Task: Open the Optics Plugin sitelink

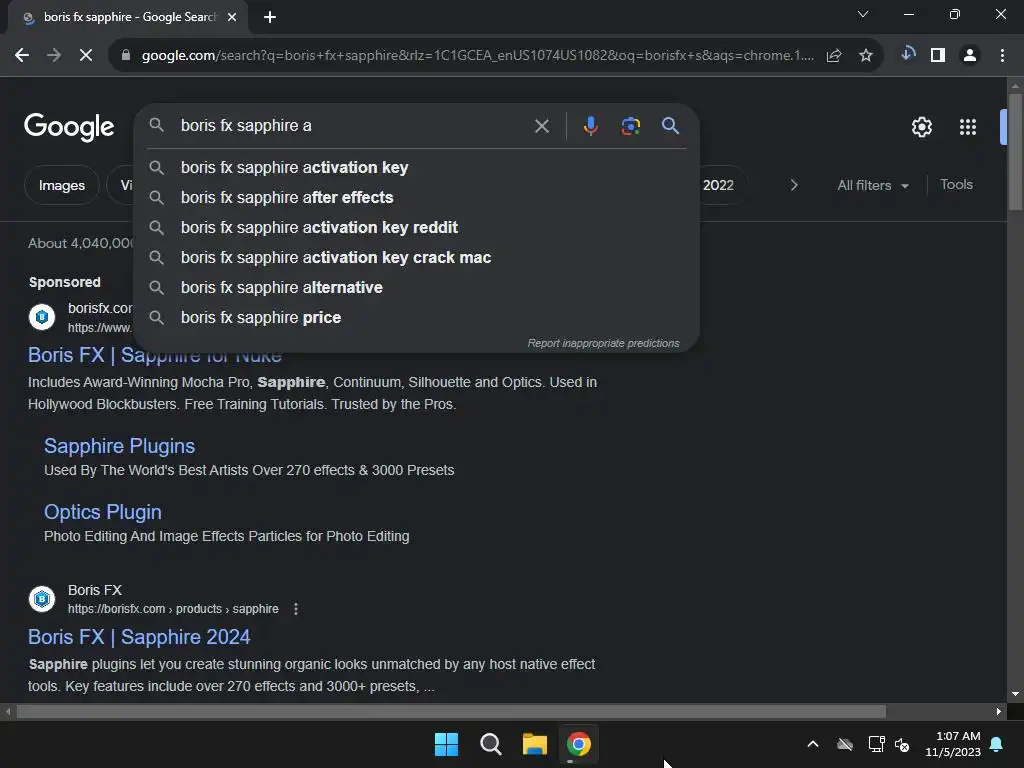Action: [103, 512]
